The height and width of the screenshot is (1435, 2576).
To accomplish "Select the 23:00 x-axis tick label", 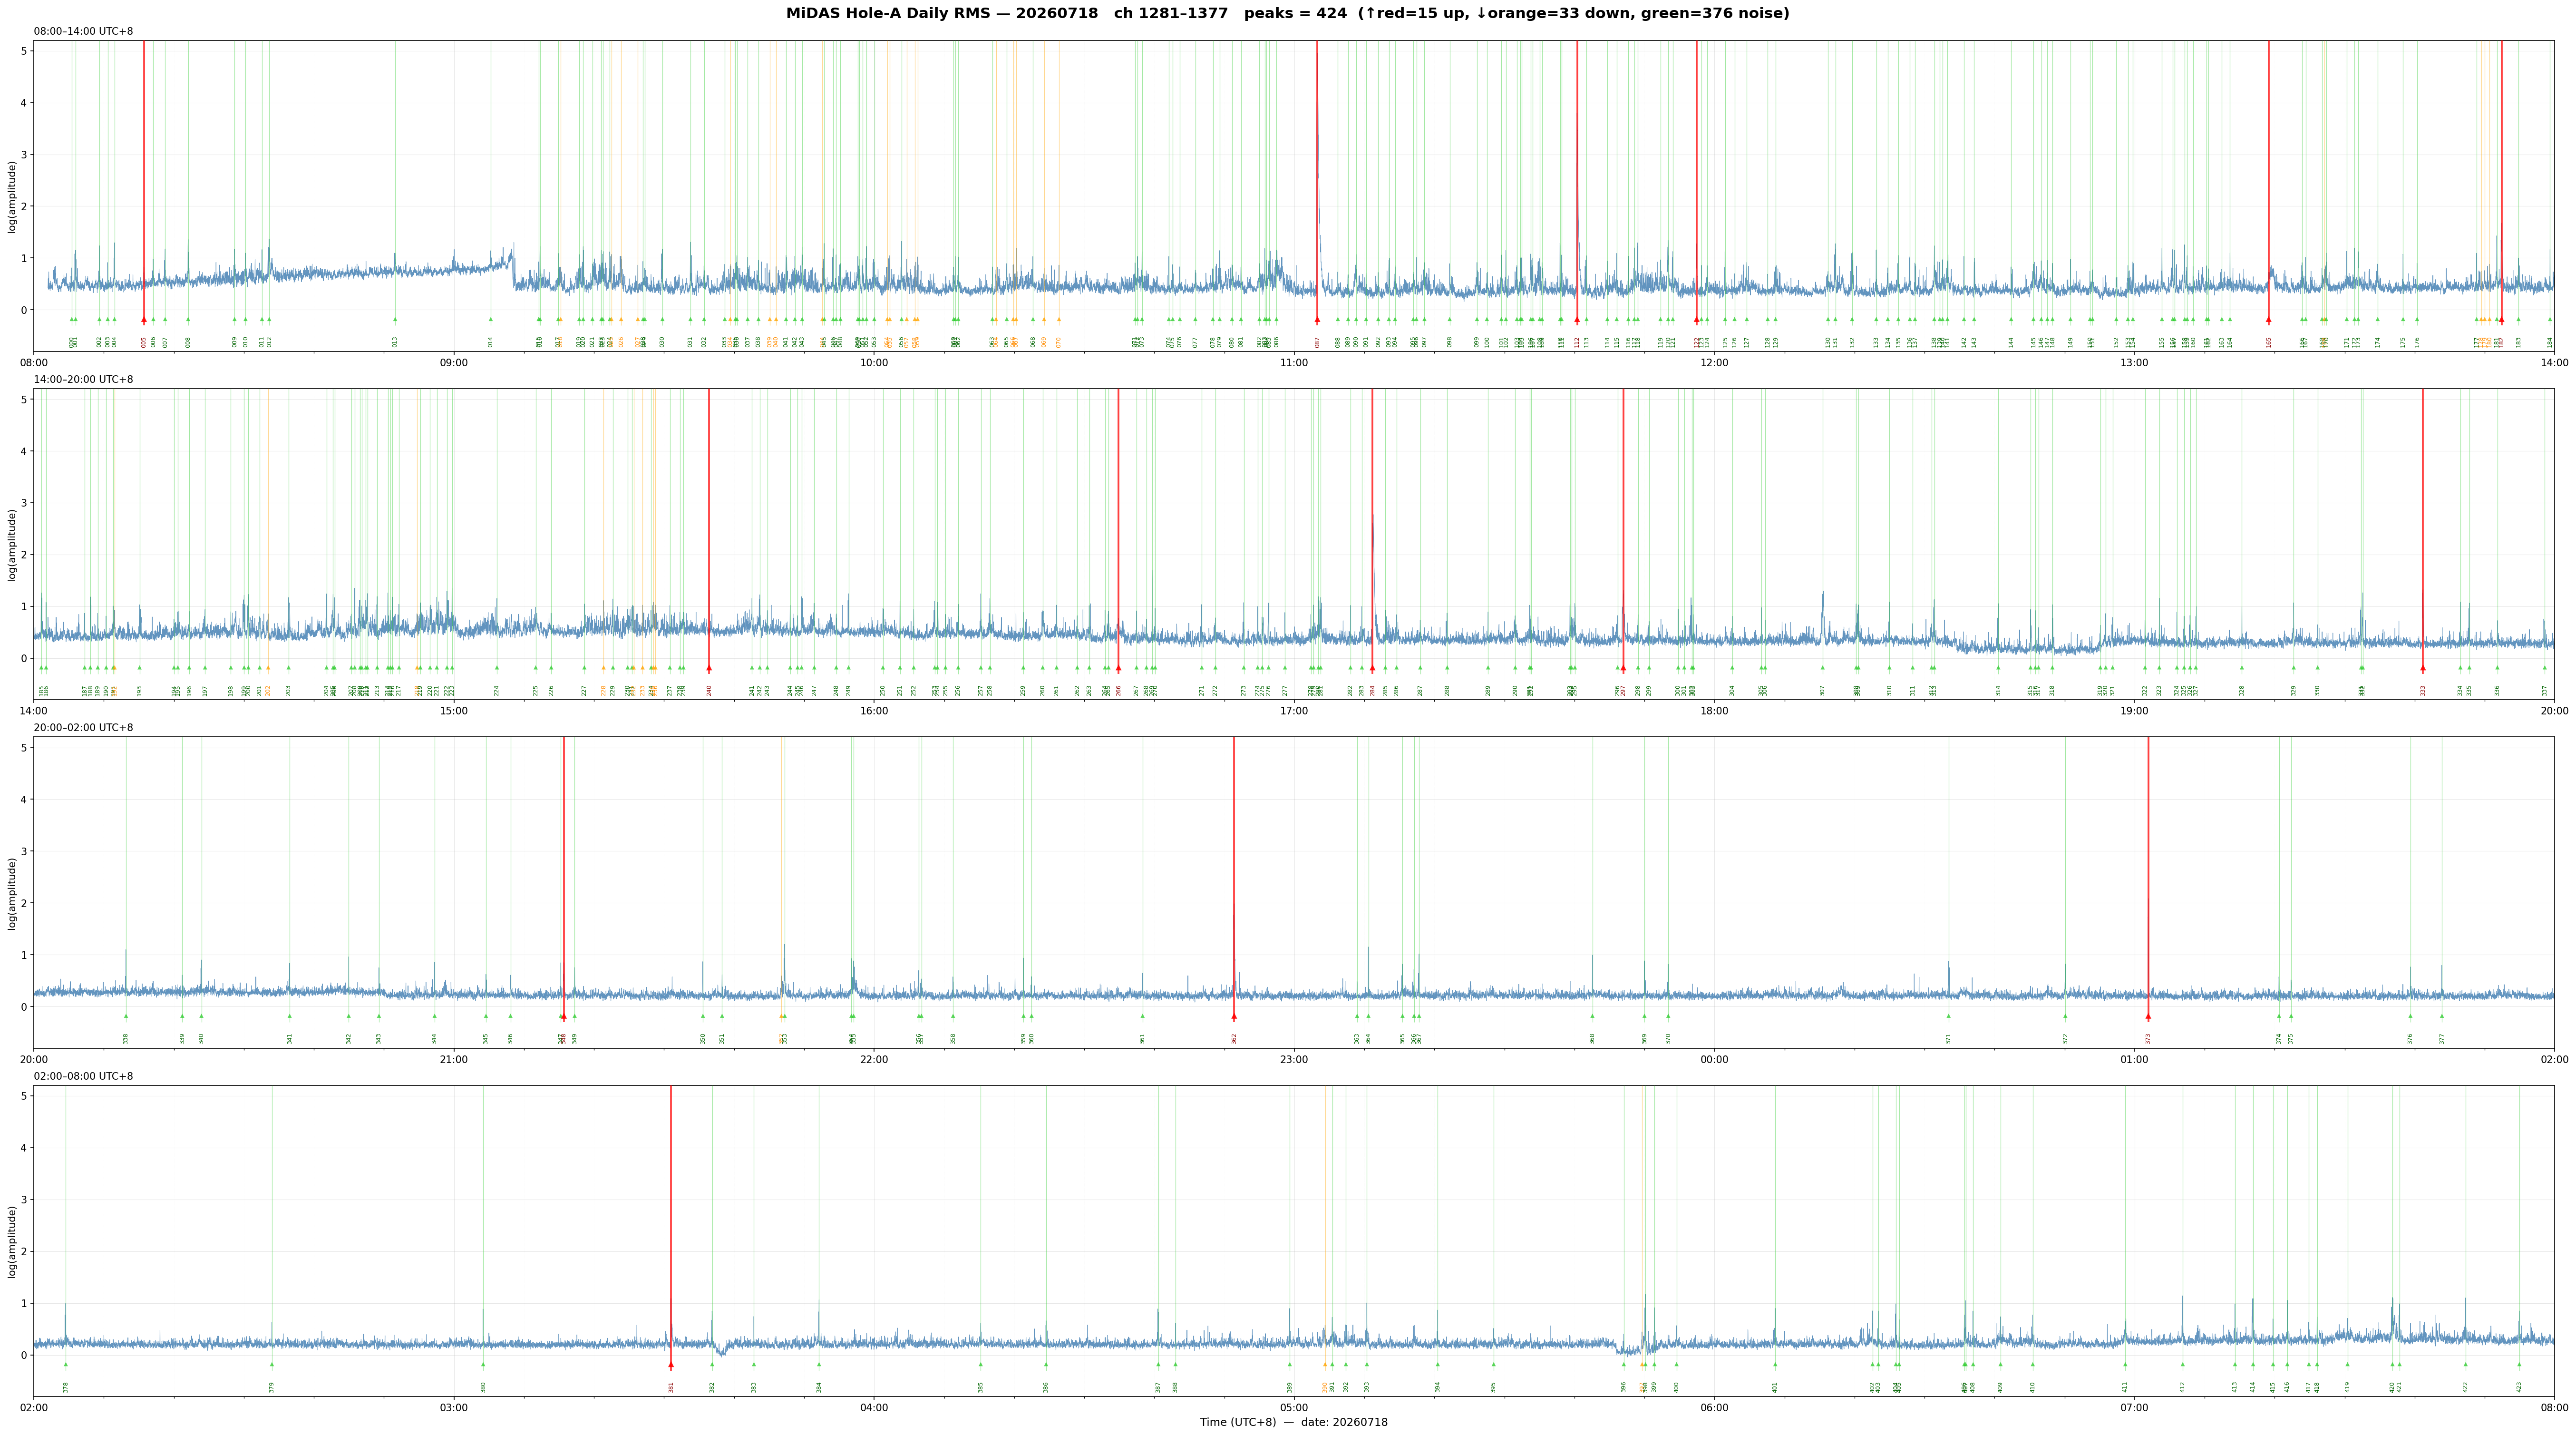I will pyautogui.click(x=1294, y=1059).
